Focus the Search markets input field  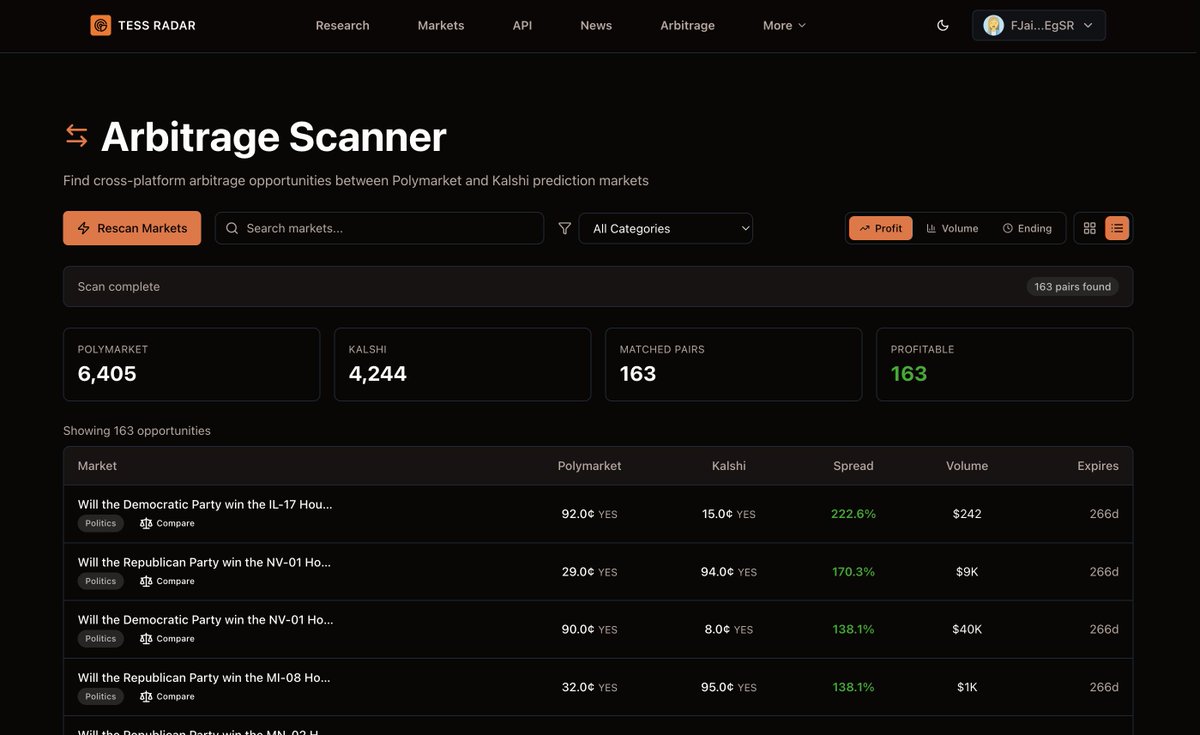pos(379,228)
